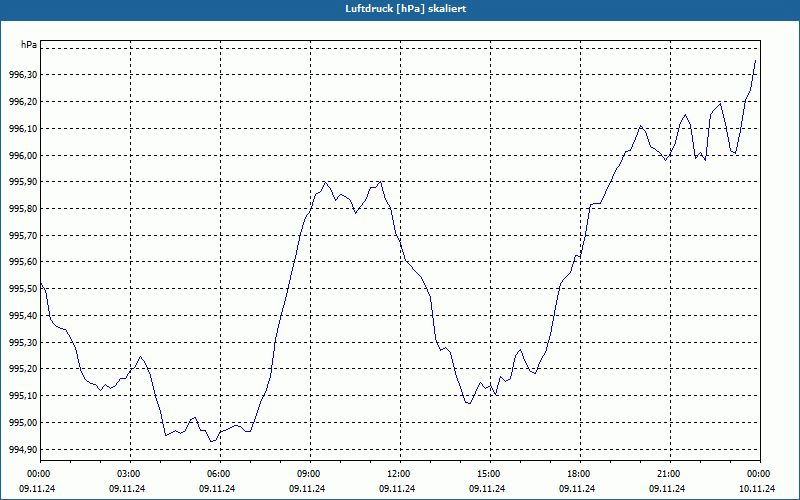The image size is (800, 500).
Task: Click the 12:00 x-axis label
Action: 400,474
